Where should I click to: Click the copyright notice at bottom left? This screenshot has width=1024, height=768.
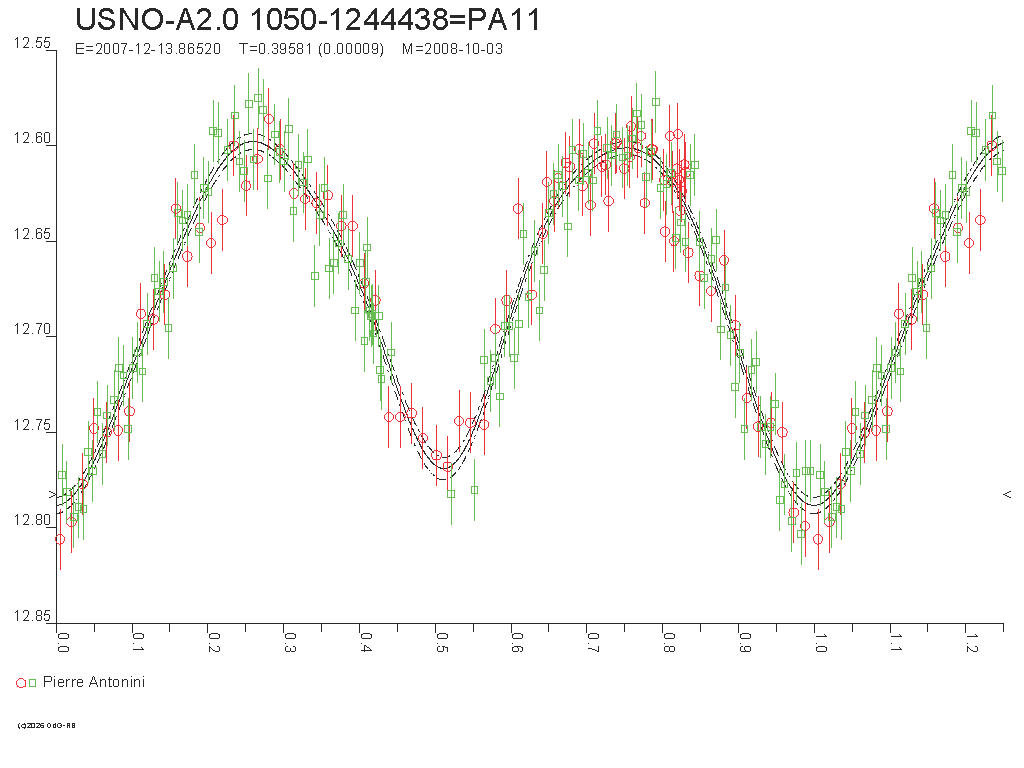(x=46, y=726)
